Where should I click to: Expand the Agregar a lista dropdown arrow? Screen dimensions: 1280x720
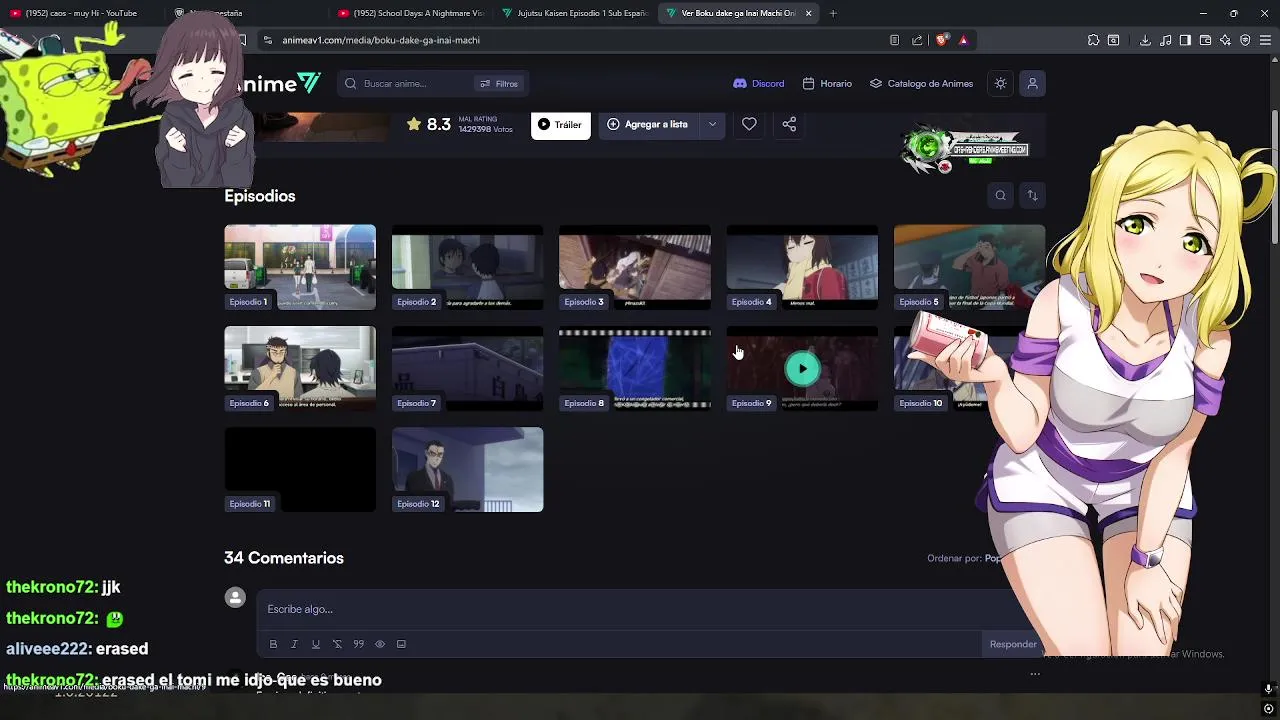coord(712,125)
